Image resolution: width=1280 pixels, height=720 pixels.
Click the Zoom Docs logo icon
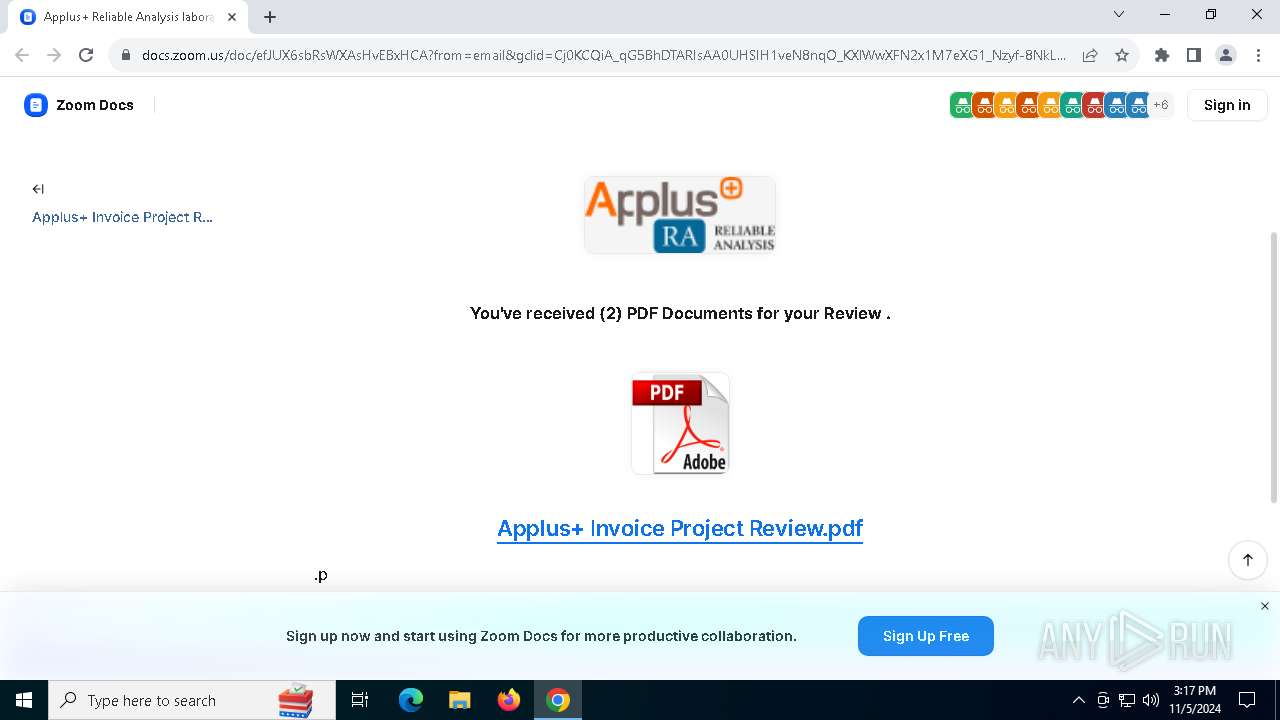click(x=36, y=105)
